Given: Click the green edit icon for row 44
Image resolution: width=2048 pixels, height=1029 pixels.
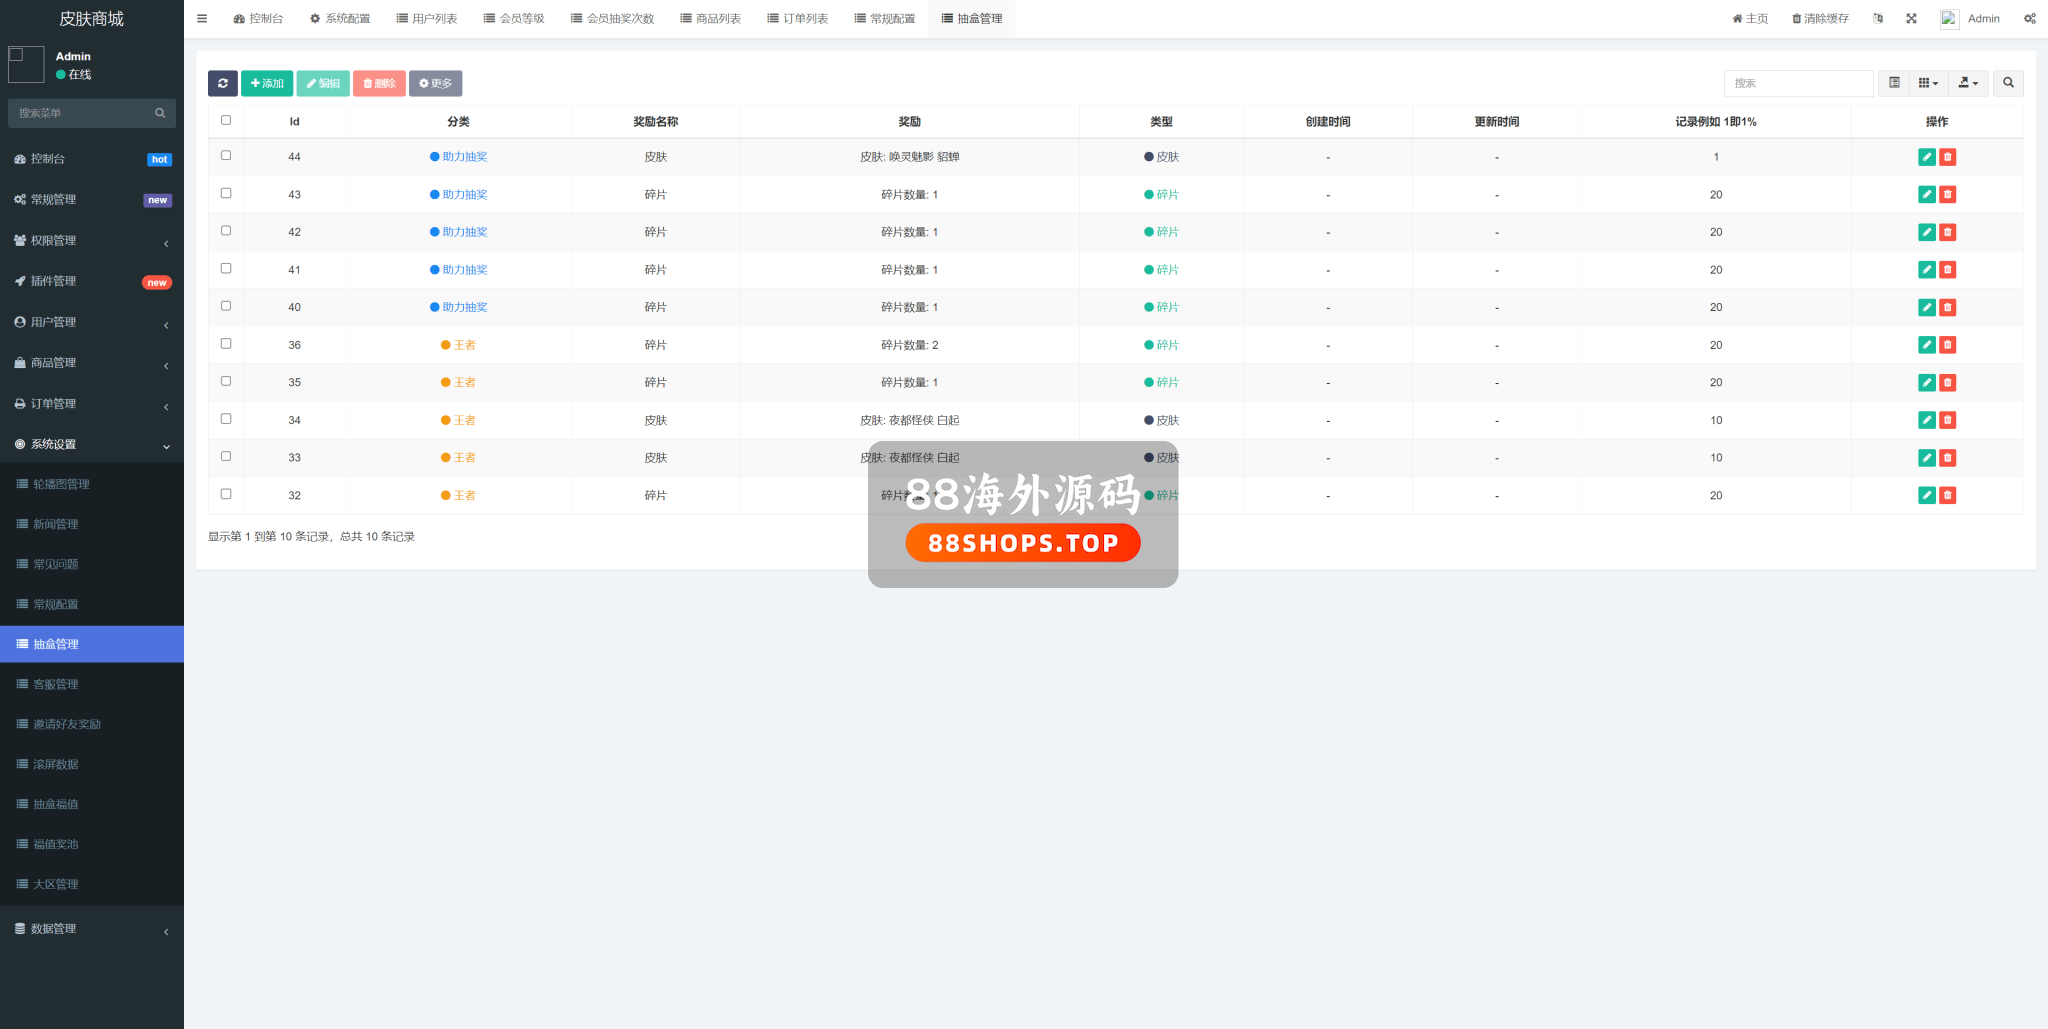Looking at the screenshot, I should pos(1926,157).
